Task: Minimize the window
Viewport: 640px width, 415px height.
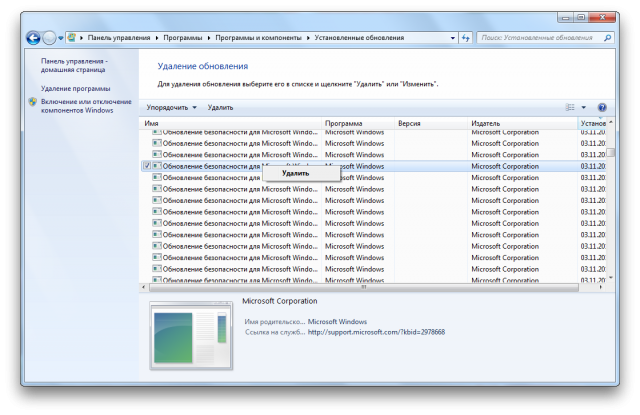Action: click(565, 18)
